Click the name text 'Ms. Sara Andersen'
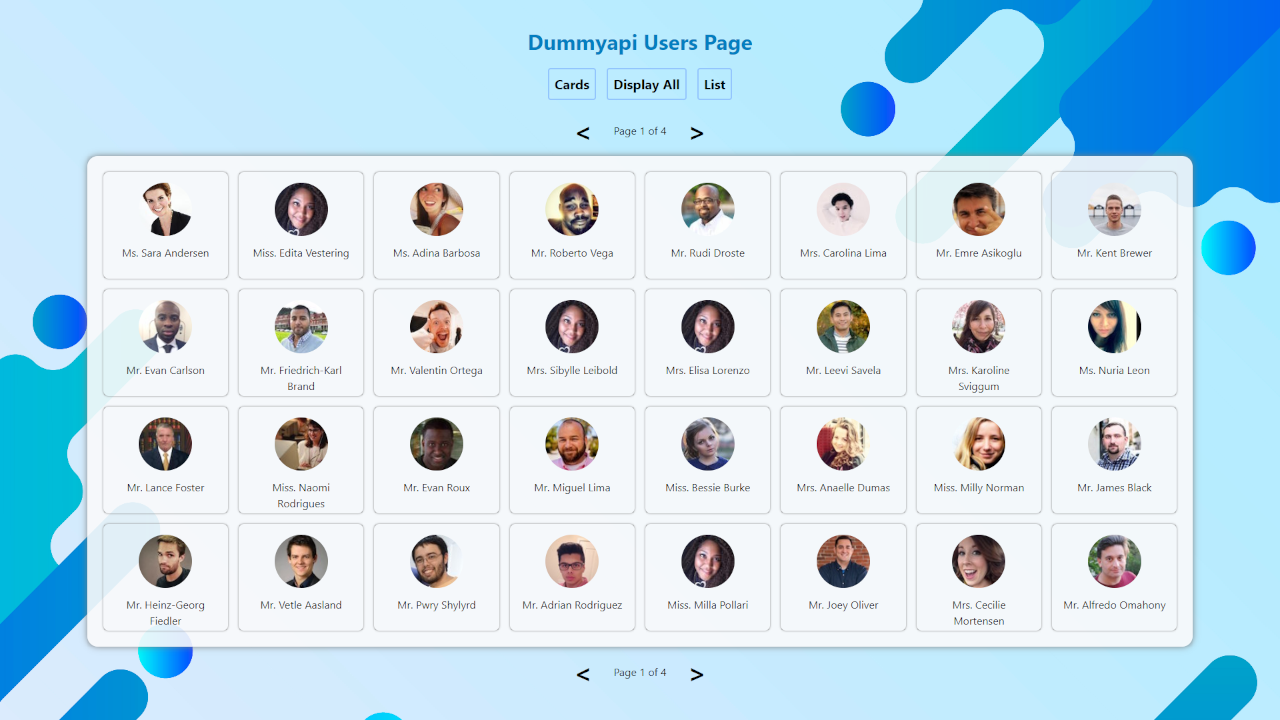 click(166, 253)
